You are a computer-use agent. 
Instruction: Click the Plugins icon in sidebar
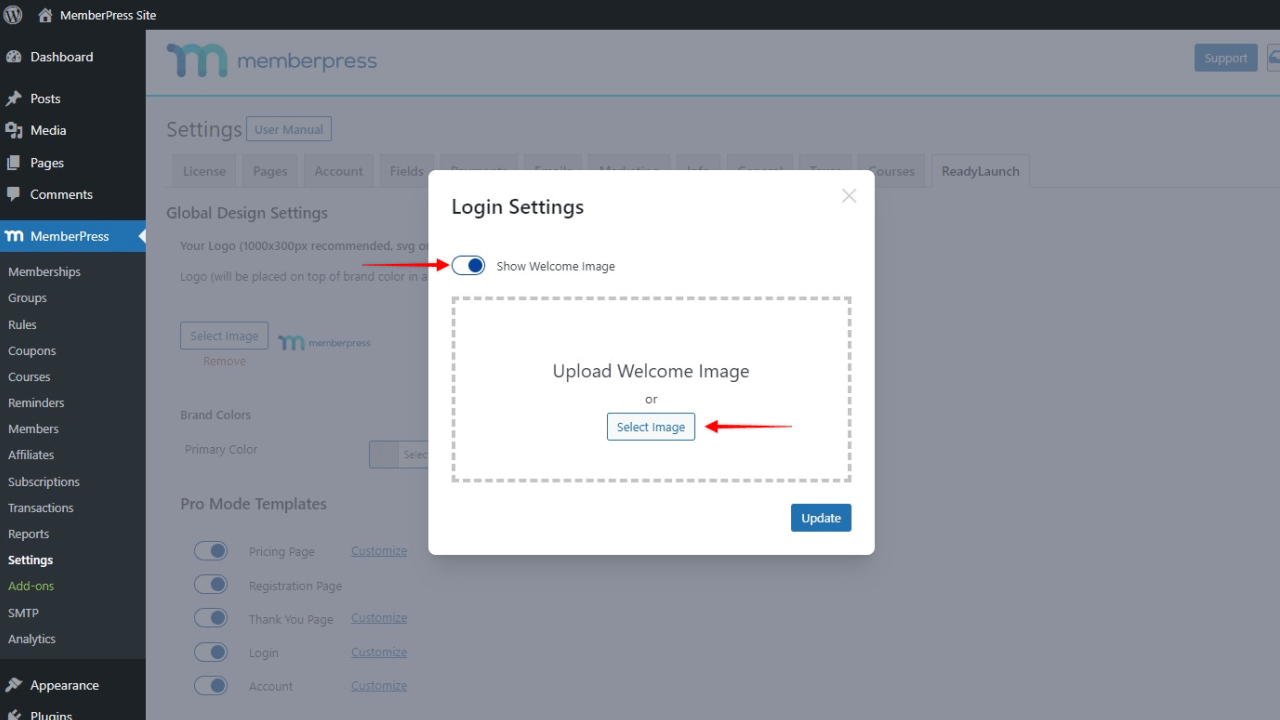click(14, 714)
